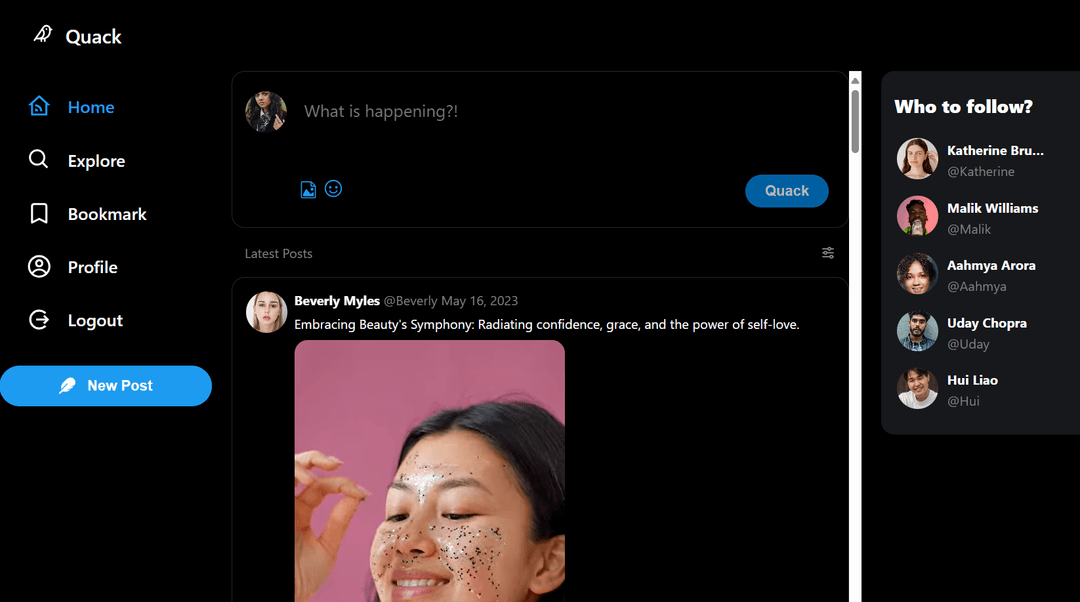The width and height of the screenshot is (1080, 602).
Task: Click the feed's vertical scrollbar thumb
Action: coord(855,120)
